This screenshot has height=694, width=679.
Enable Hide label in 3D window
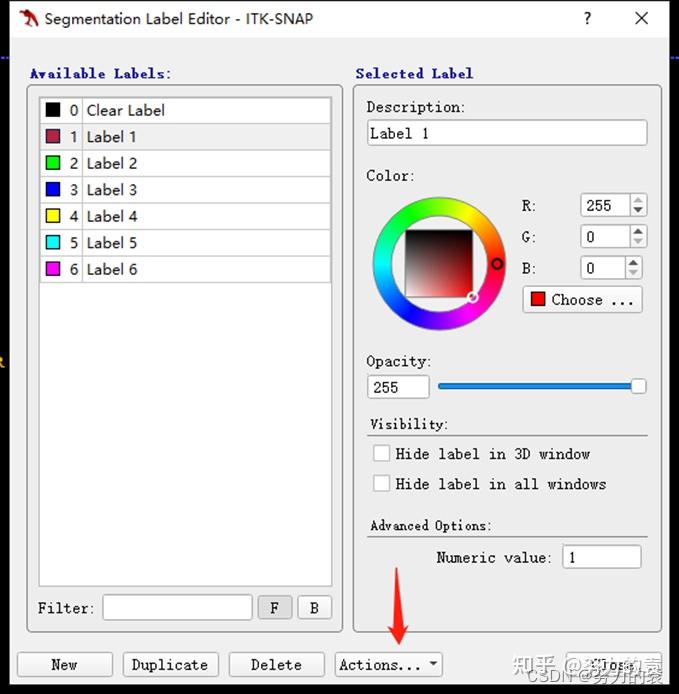tap(381, 454)
